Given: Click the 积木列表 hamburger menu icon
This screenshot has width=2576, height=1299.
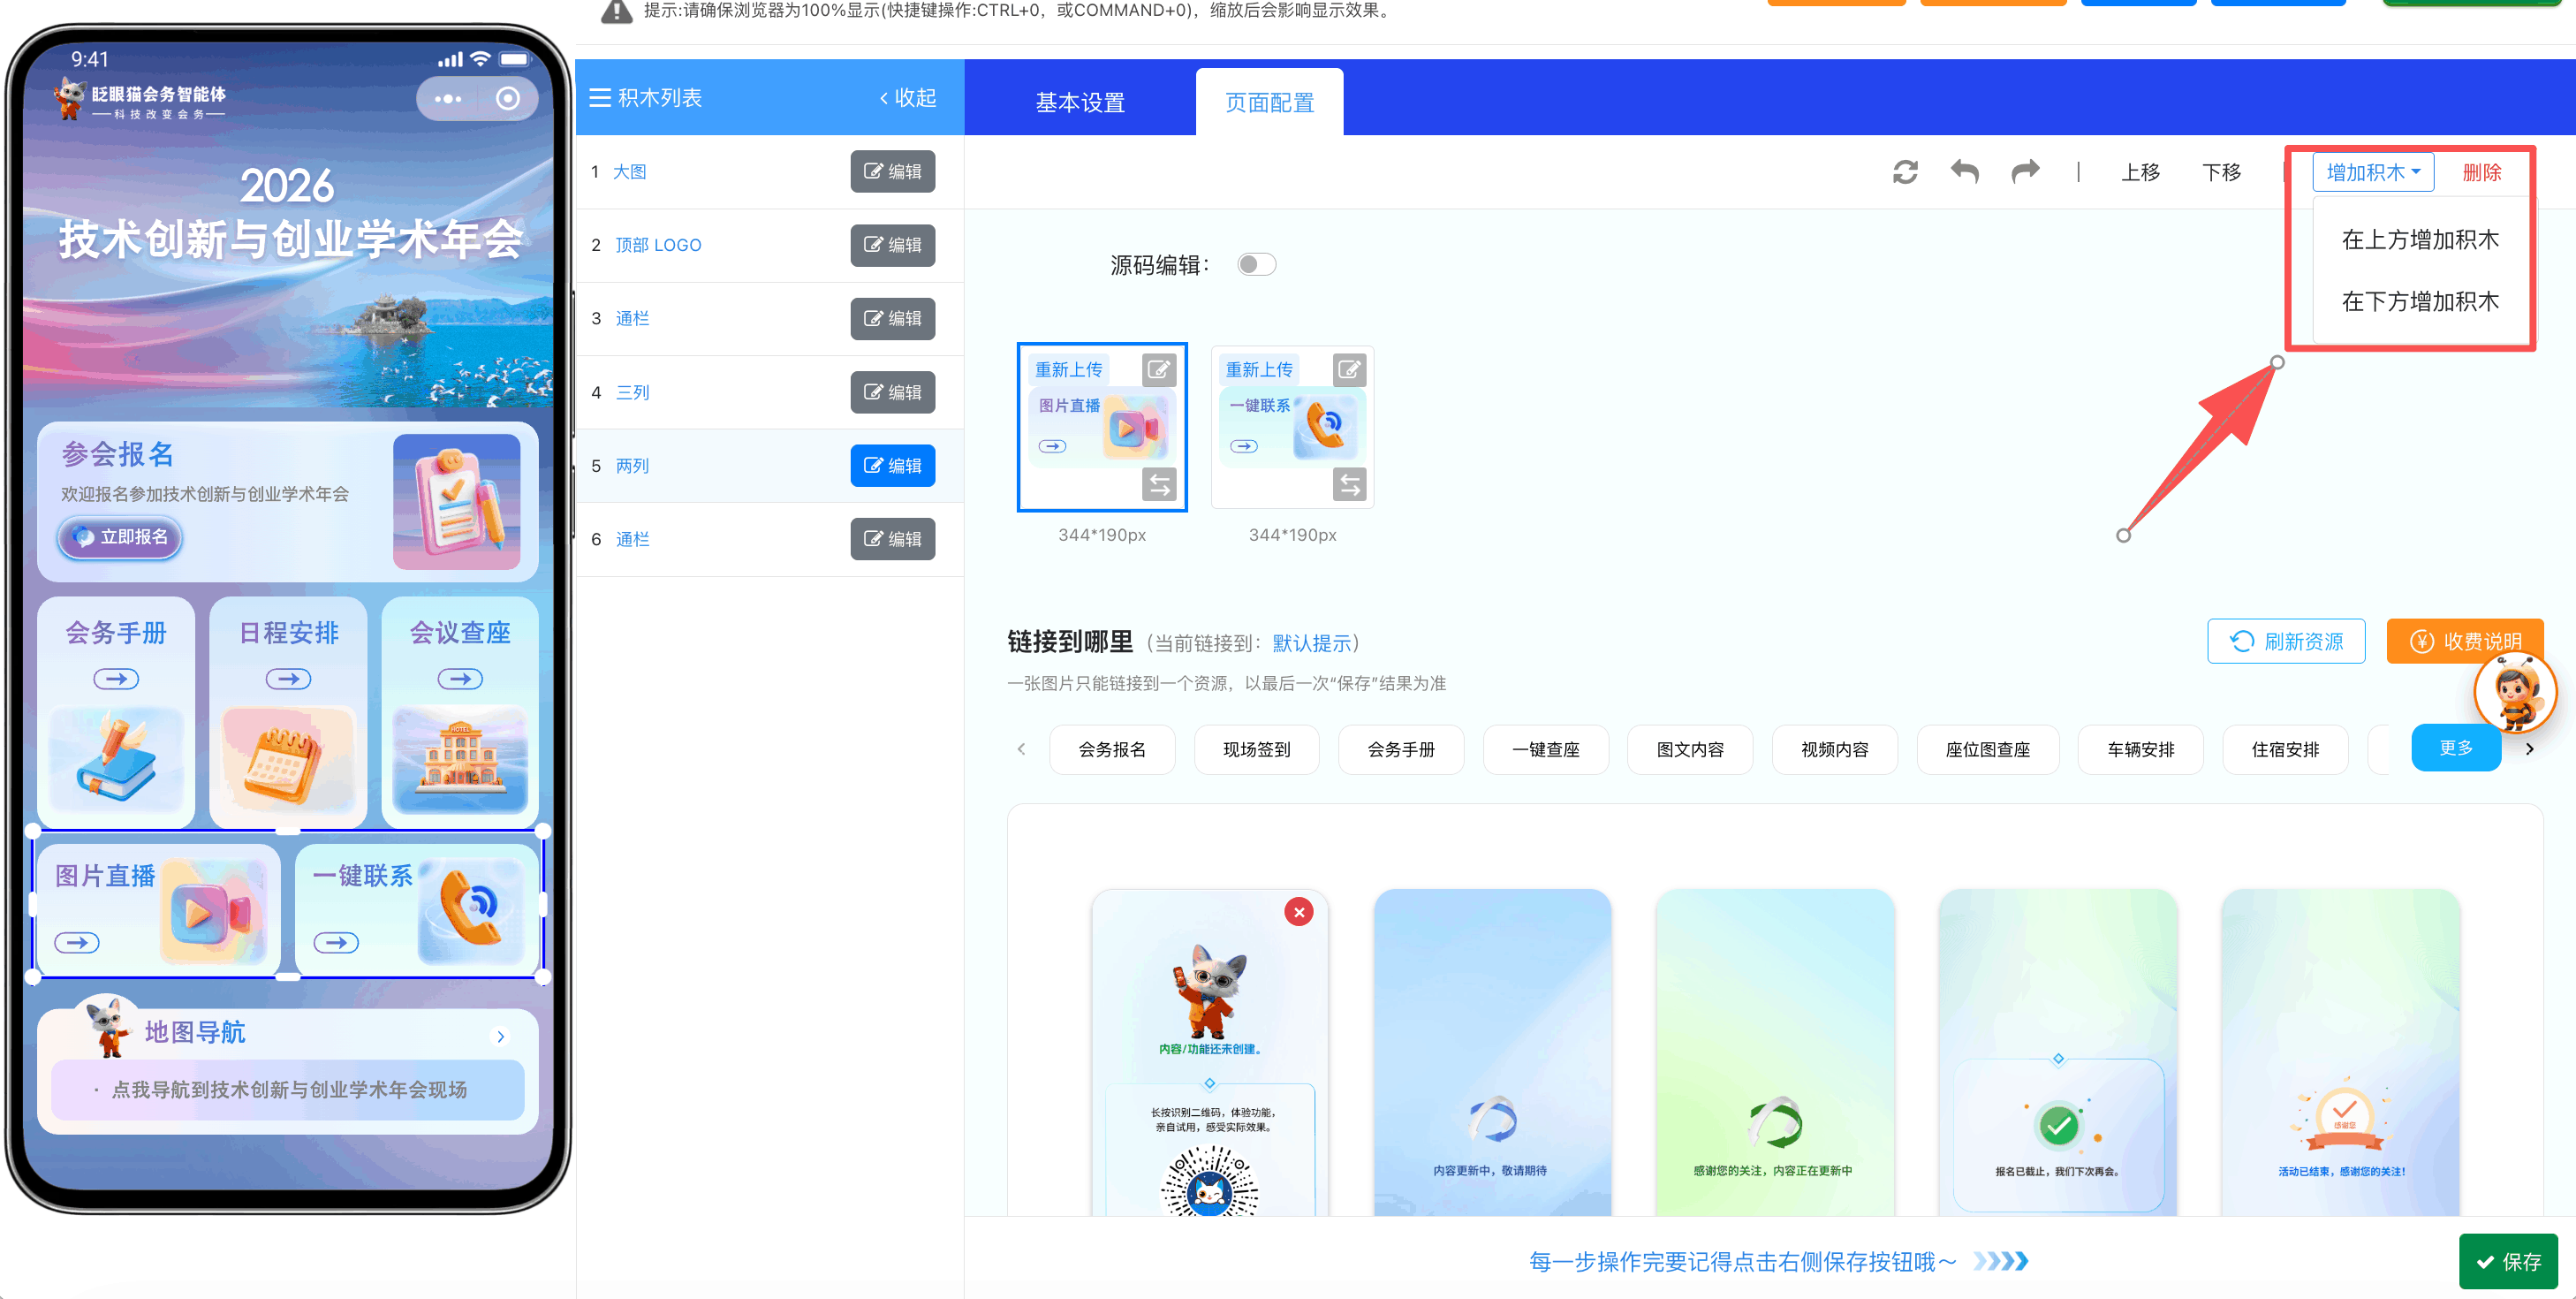Looking at the screenshot, I should pyautogui.click(x=600, y=98).
